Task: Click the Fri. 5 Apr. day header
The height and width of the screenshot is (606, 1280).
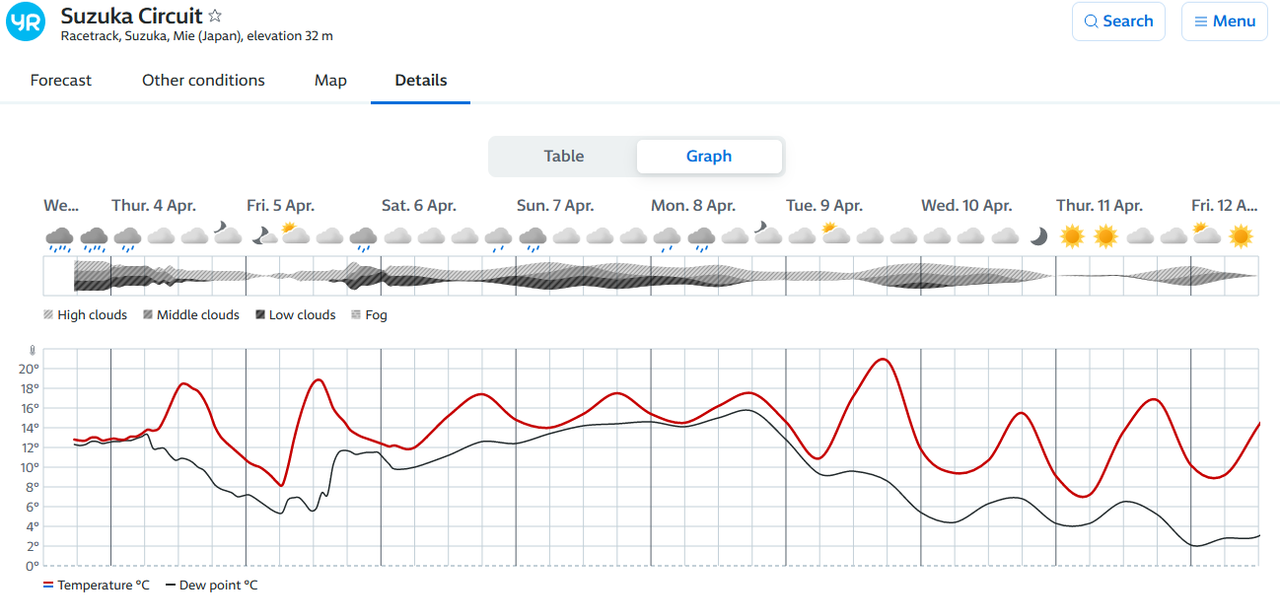Action: click(x=281, y=205)
